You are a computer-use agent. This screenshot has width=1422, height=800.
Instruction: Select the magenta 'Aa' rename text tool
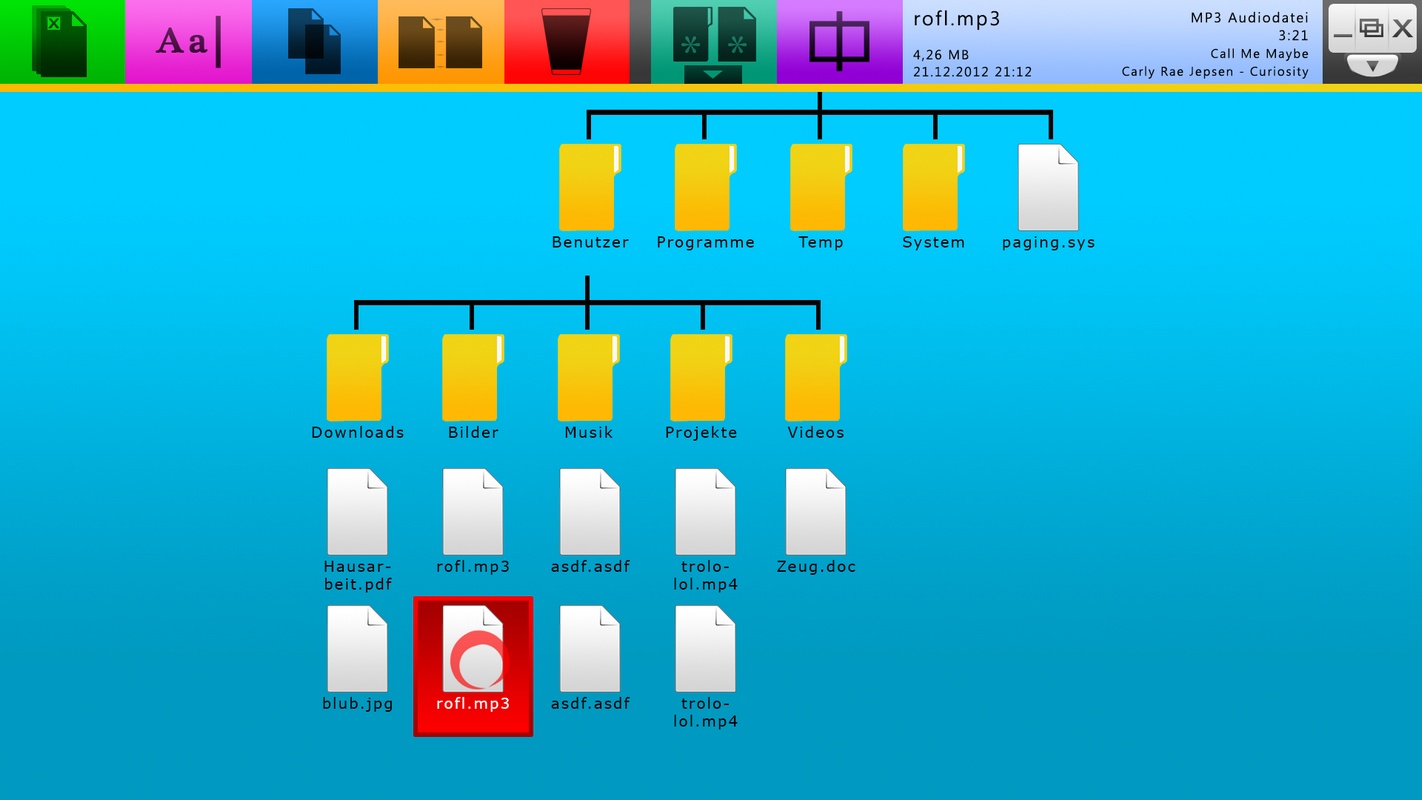[x=188, y=42]
